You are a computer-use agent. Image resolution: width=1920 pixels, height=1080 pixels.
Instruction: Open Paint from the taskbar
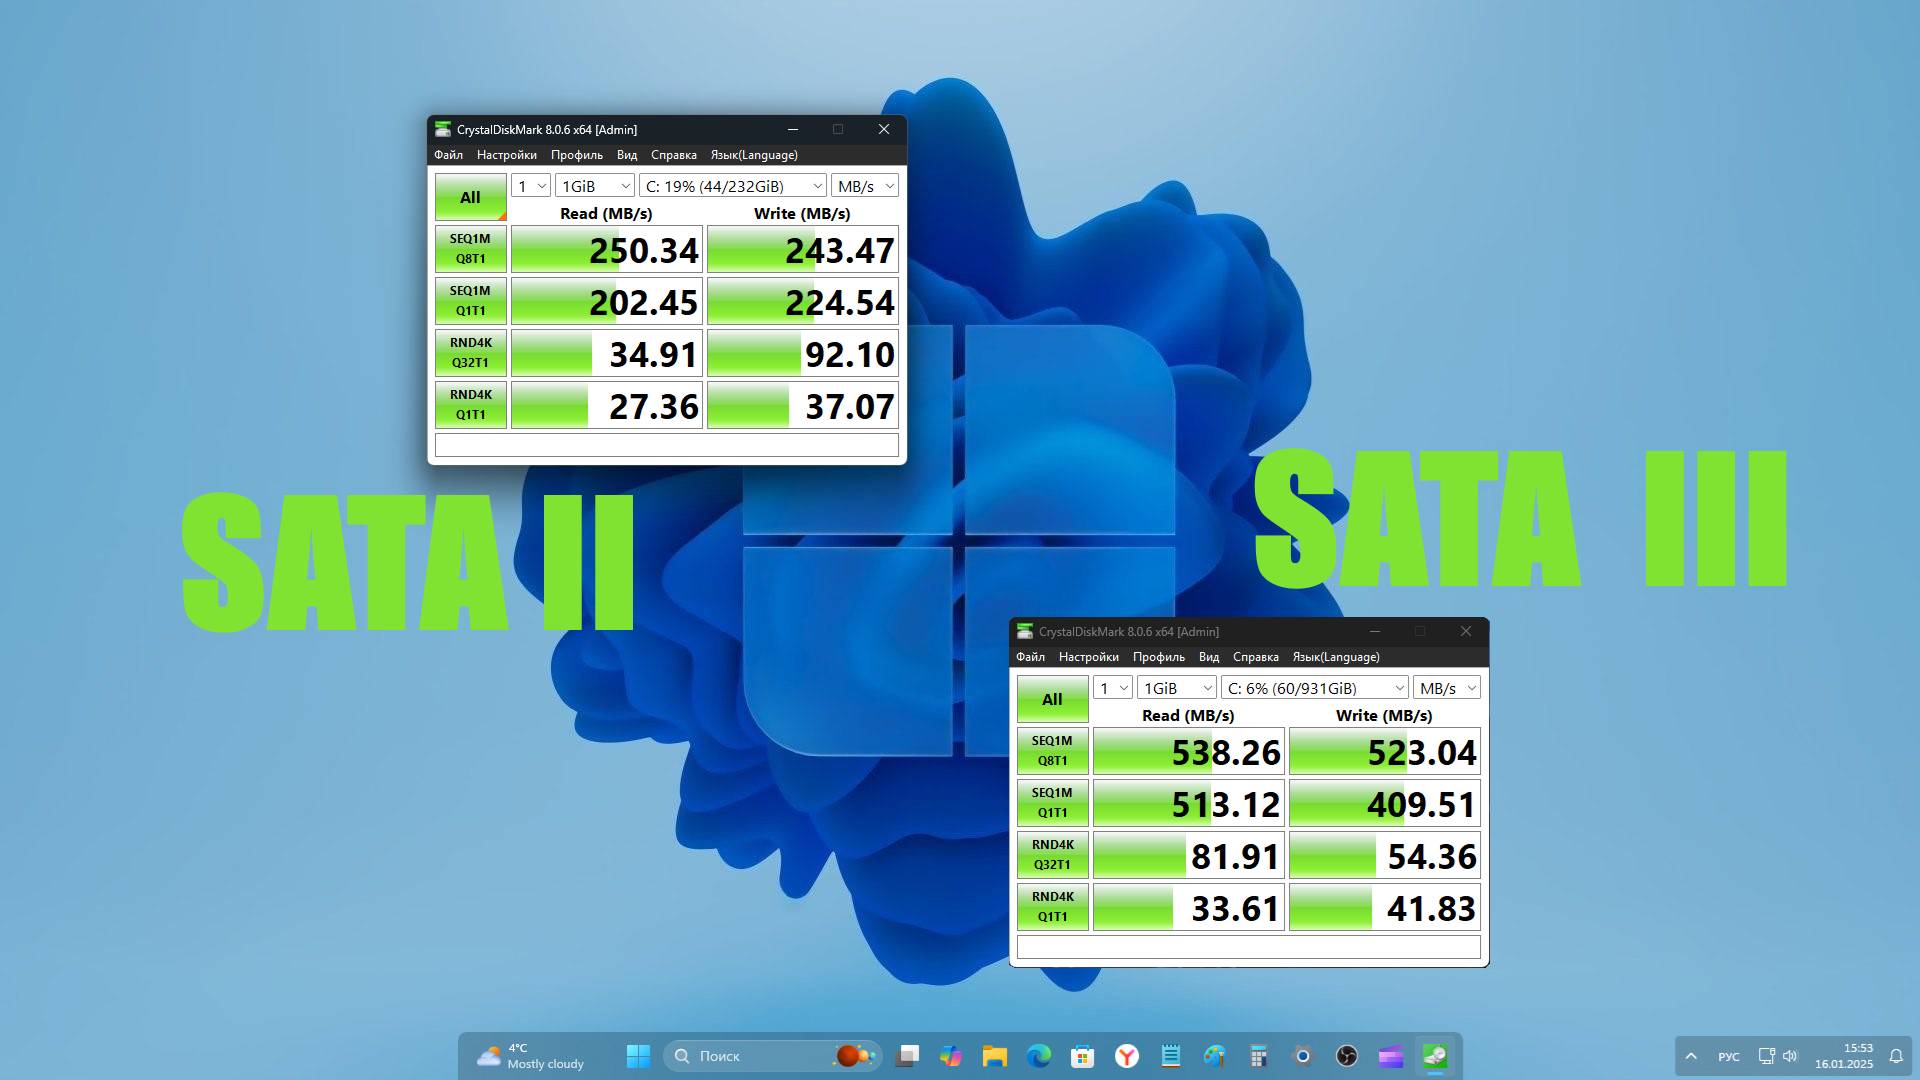[x=1214, y=1055]
